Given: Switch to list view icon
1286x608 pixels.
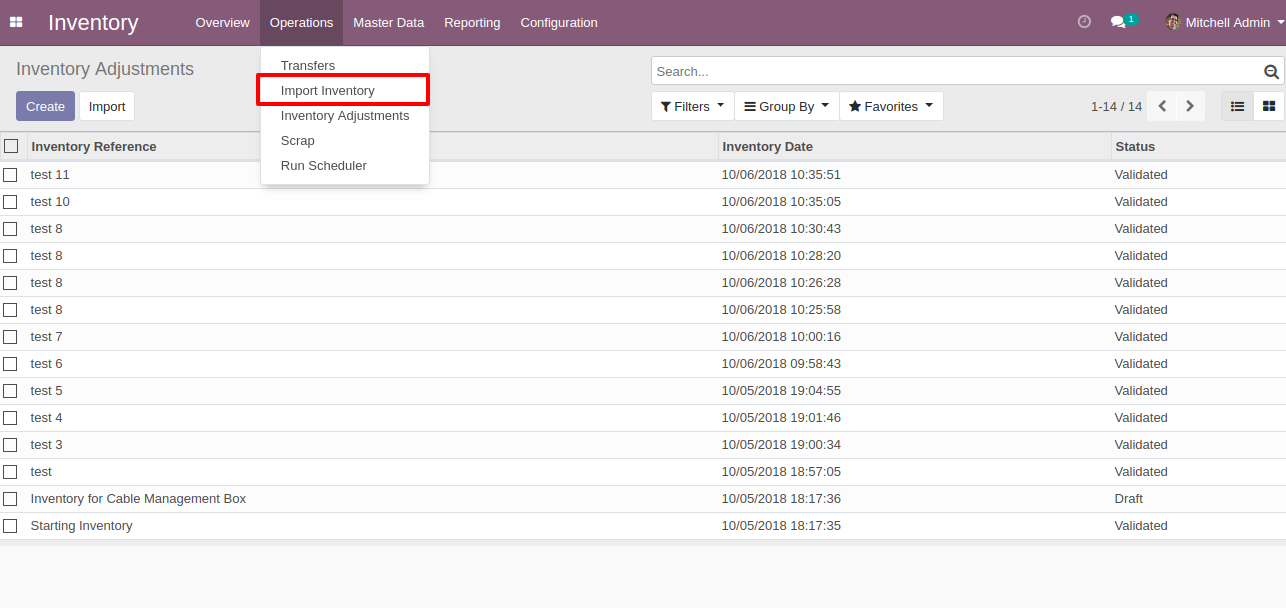Looking at the screenshot, I should pos(1237,106).
